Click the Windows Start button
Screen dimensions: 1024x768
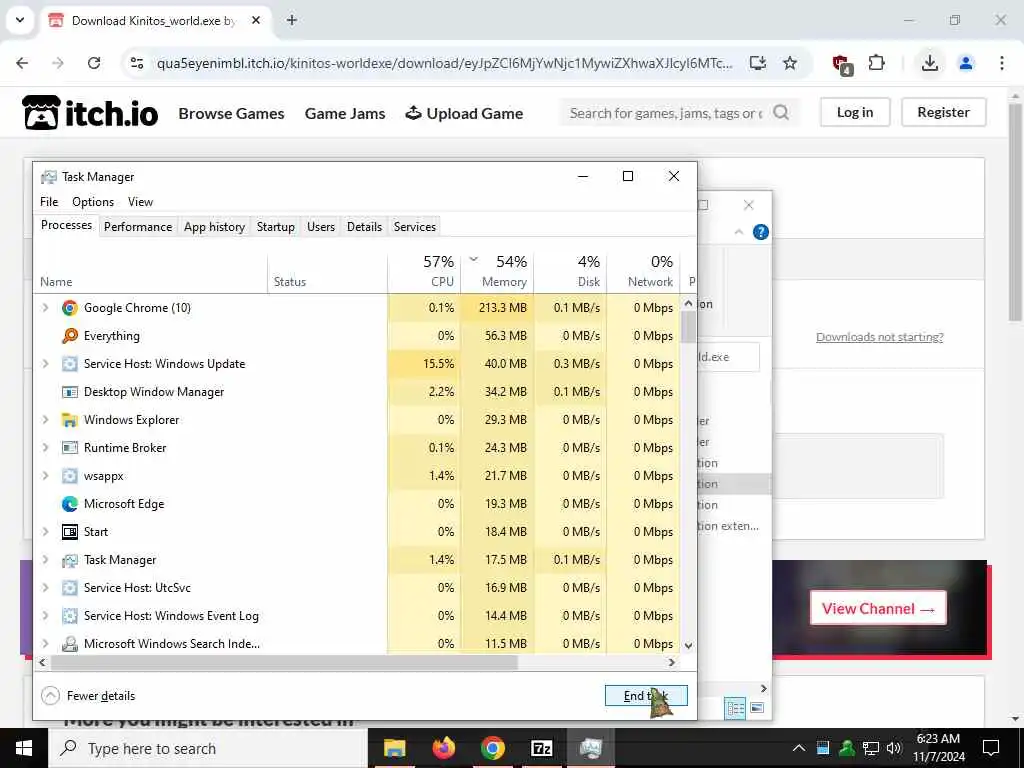click(24, 748)
